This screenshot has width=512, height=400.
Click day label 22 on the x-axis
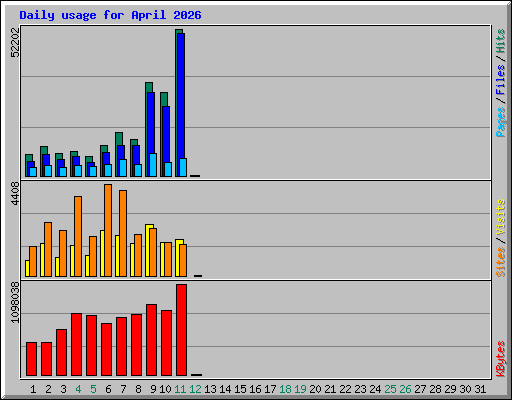pyautogui.click(x=345, y=389)
